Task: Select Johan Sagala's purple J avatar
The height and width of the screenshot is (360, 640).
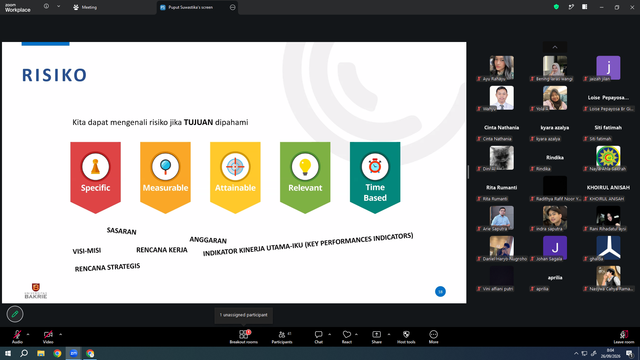Action: (555, 247)
